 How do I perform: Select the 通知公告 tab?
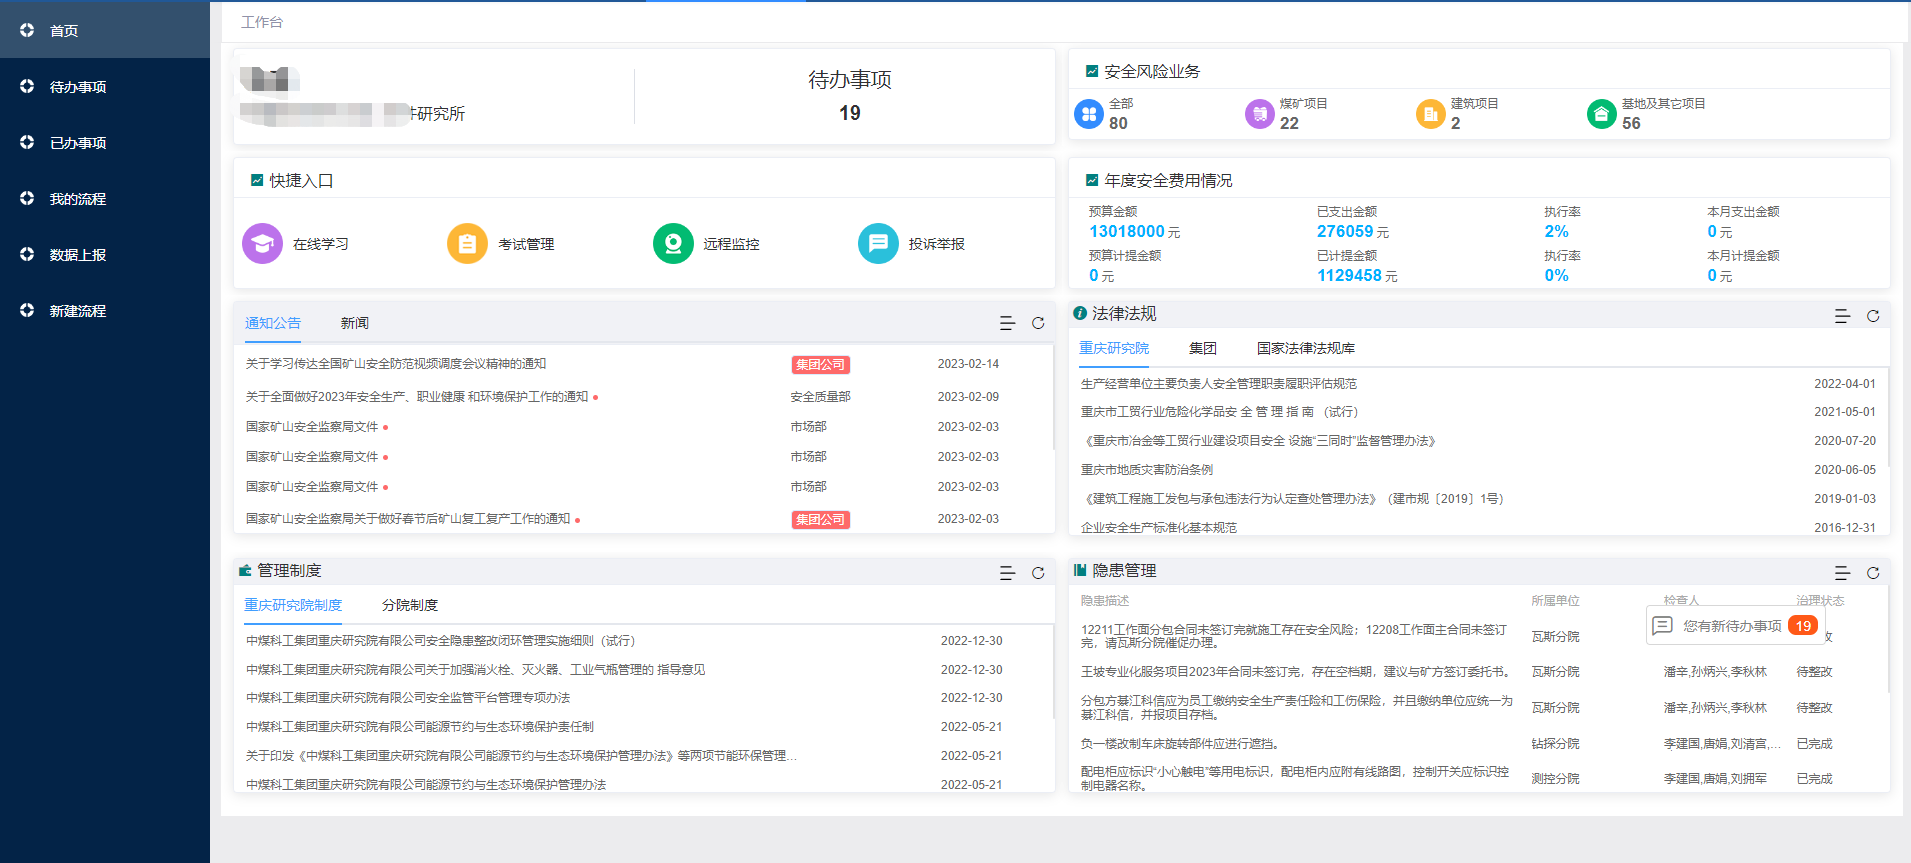tap(273, 323)
